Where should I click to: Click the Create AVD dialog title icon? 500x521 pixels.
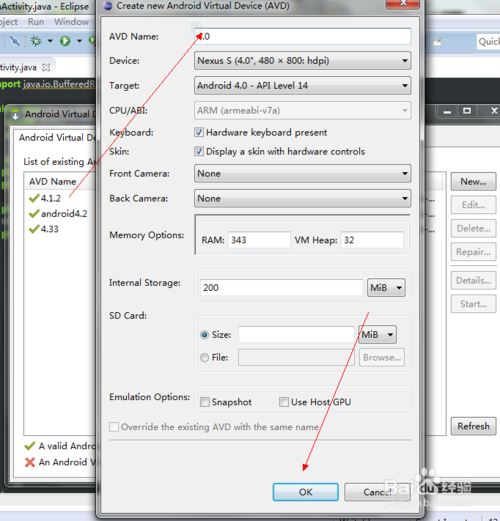click(107, 6)
